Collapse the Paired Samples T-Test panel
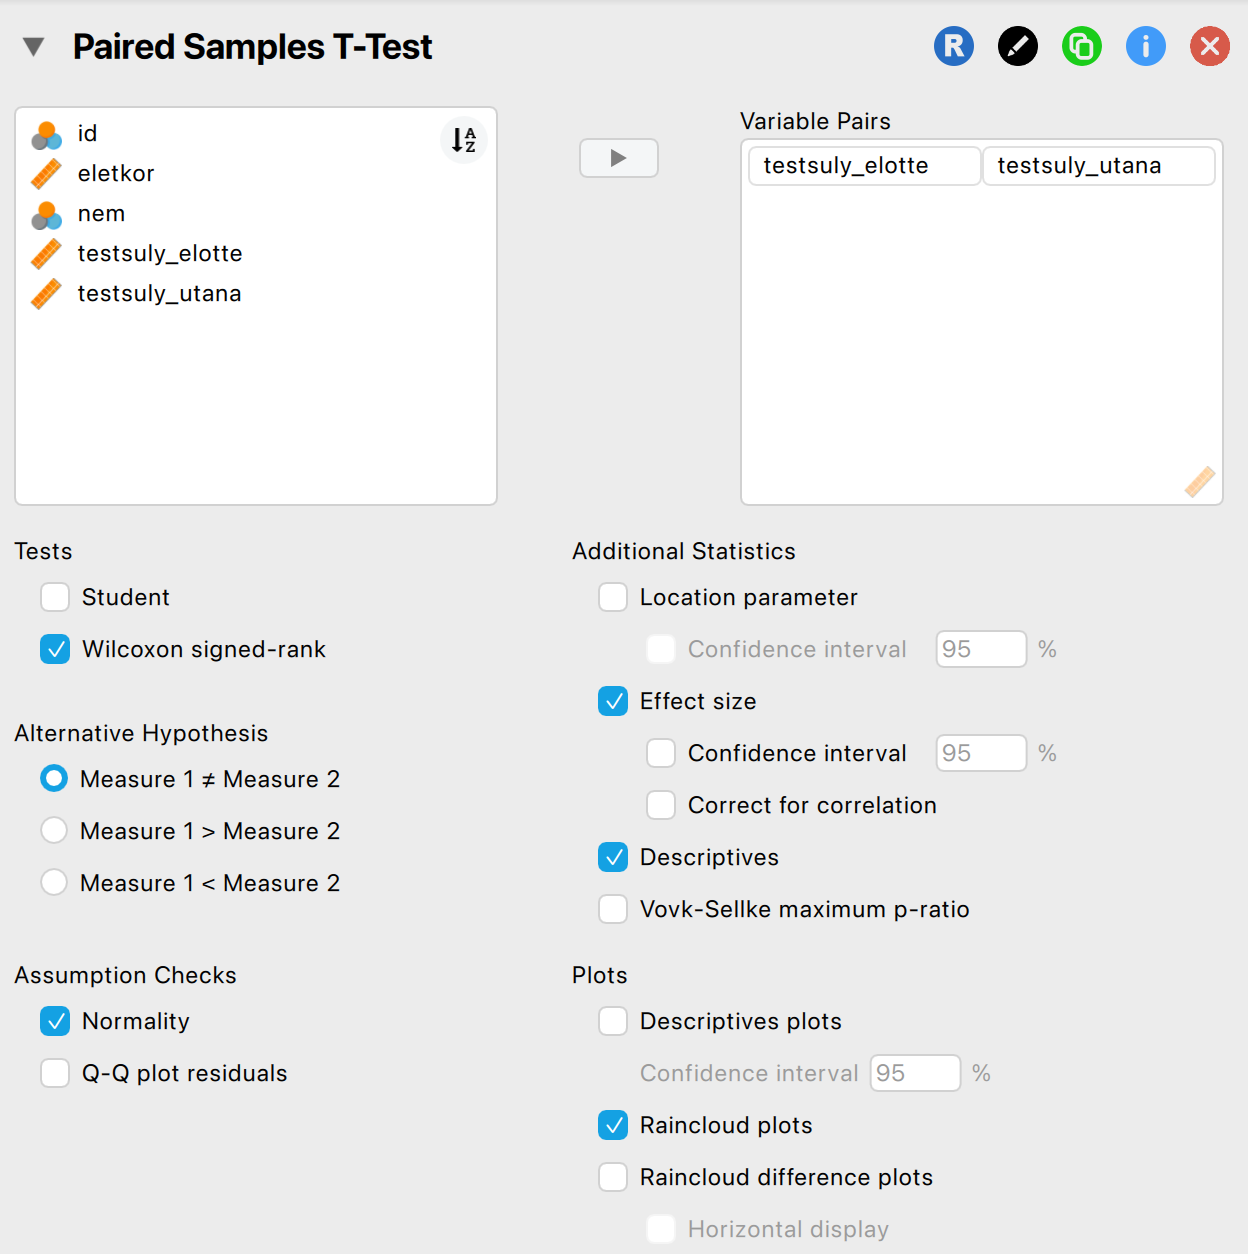This screenshot has width=1248, height=1254. point(34,47)
